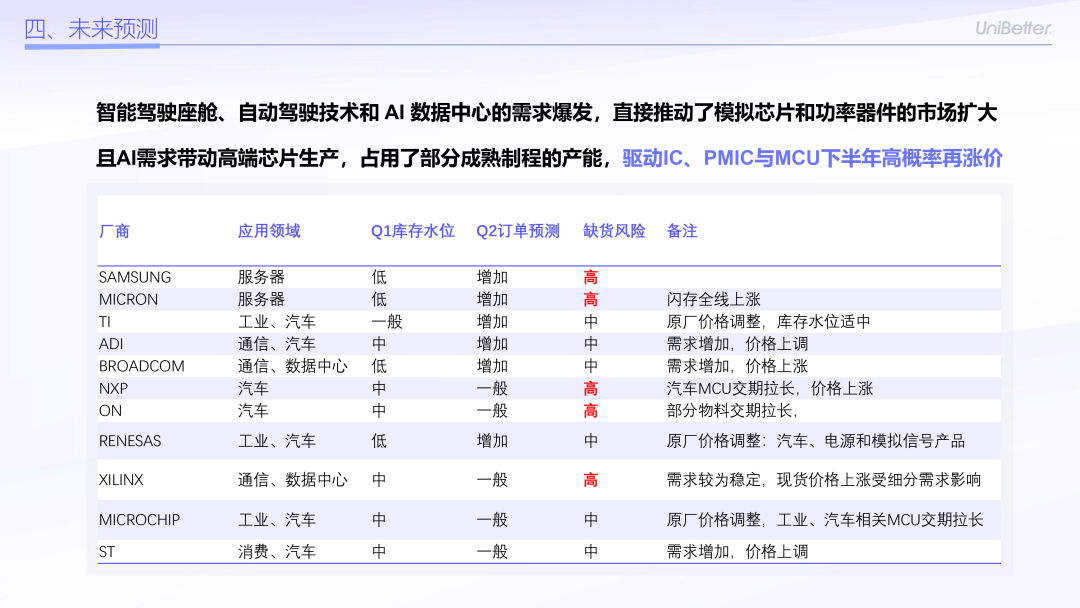Click 工业、汽车 in the TI row
Screen dimensions: 1080x608
pyautogui.click(x=277, y=322)
